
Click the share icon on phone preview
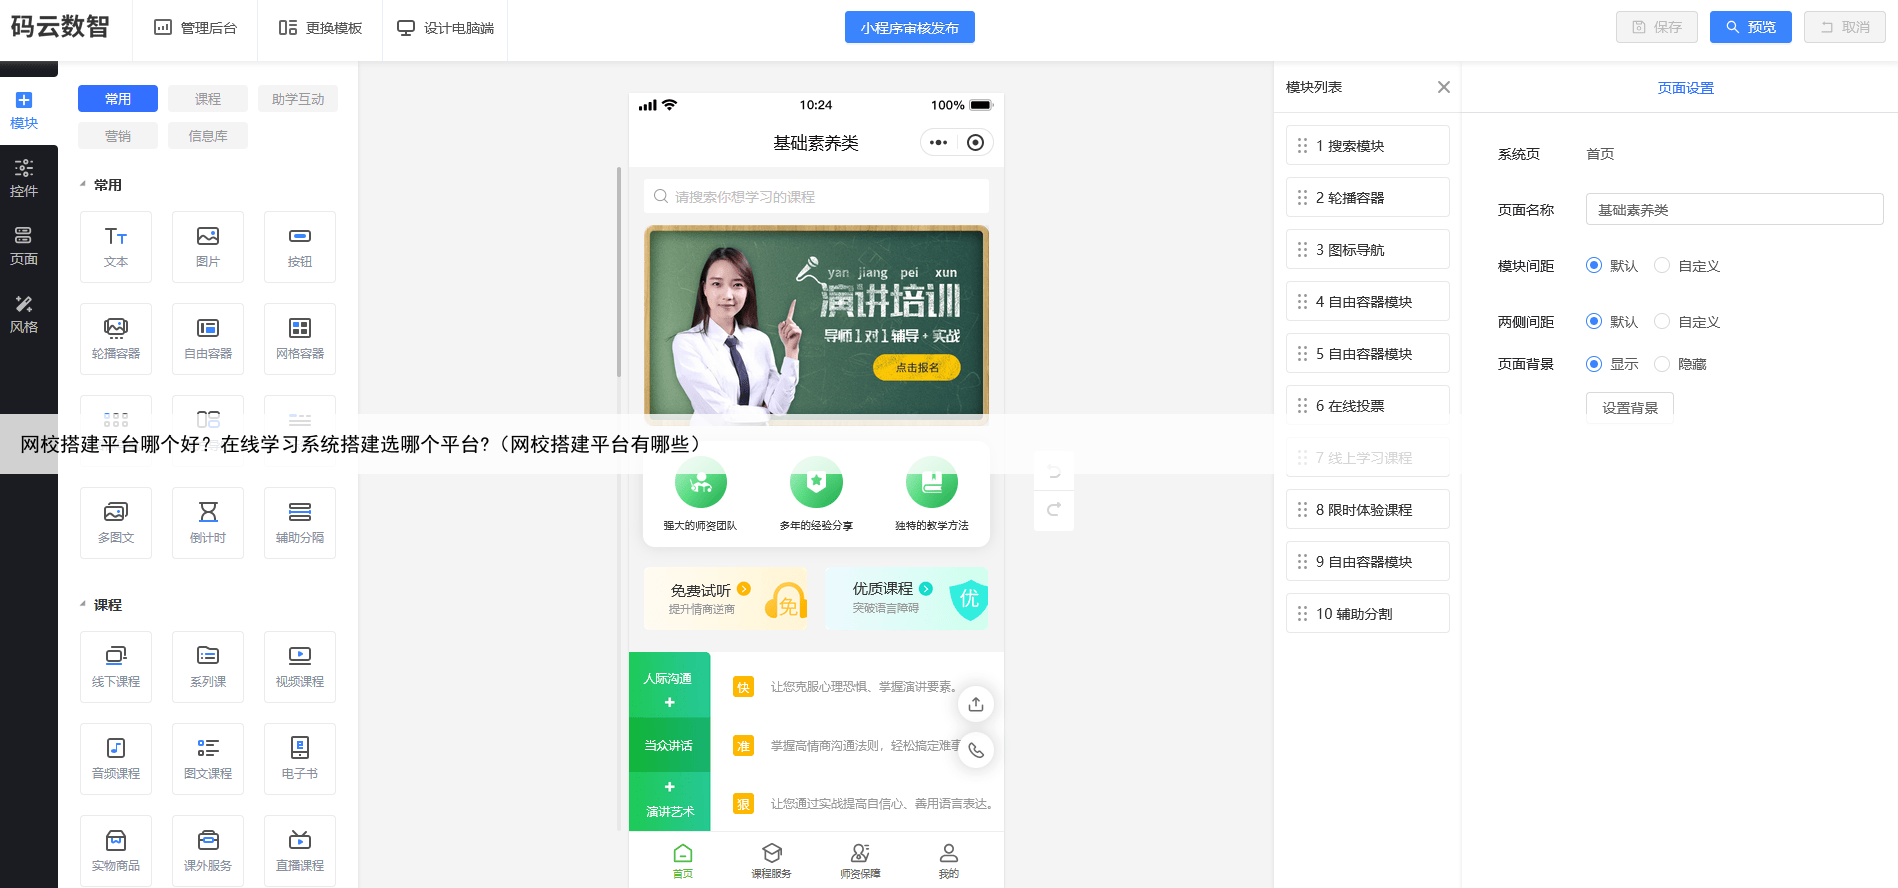976,704
